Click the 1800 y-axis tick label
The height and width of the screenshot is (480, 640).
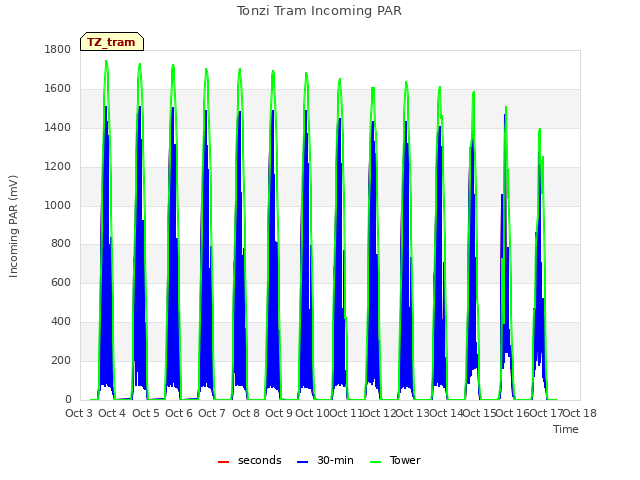point(58,49)
